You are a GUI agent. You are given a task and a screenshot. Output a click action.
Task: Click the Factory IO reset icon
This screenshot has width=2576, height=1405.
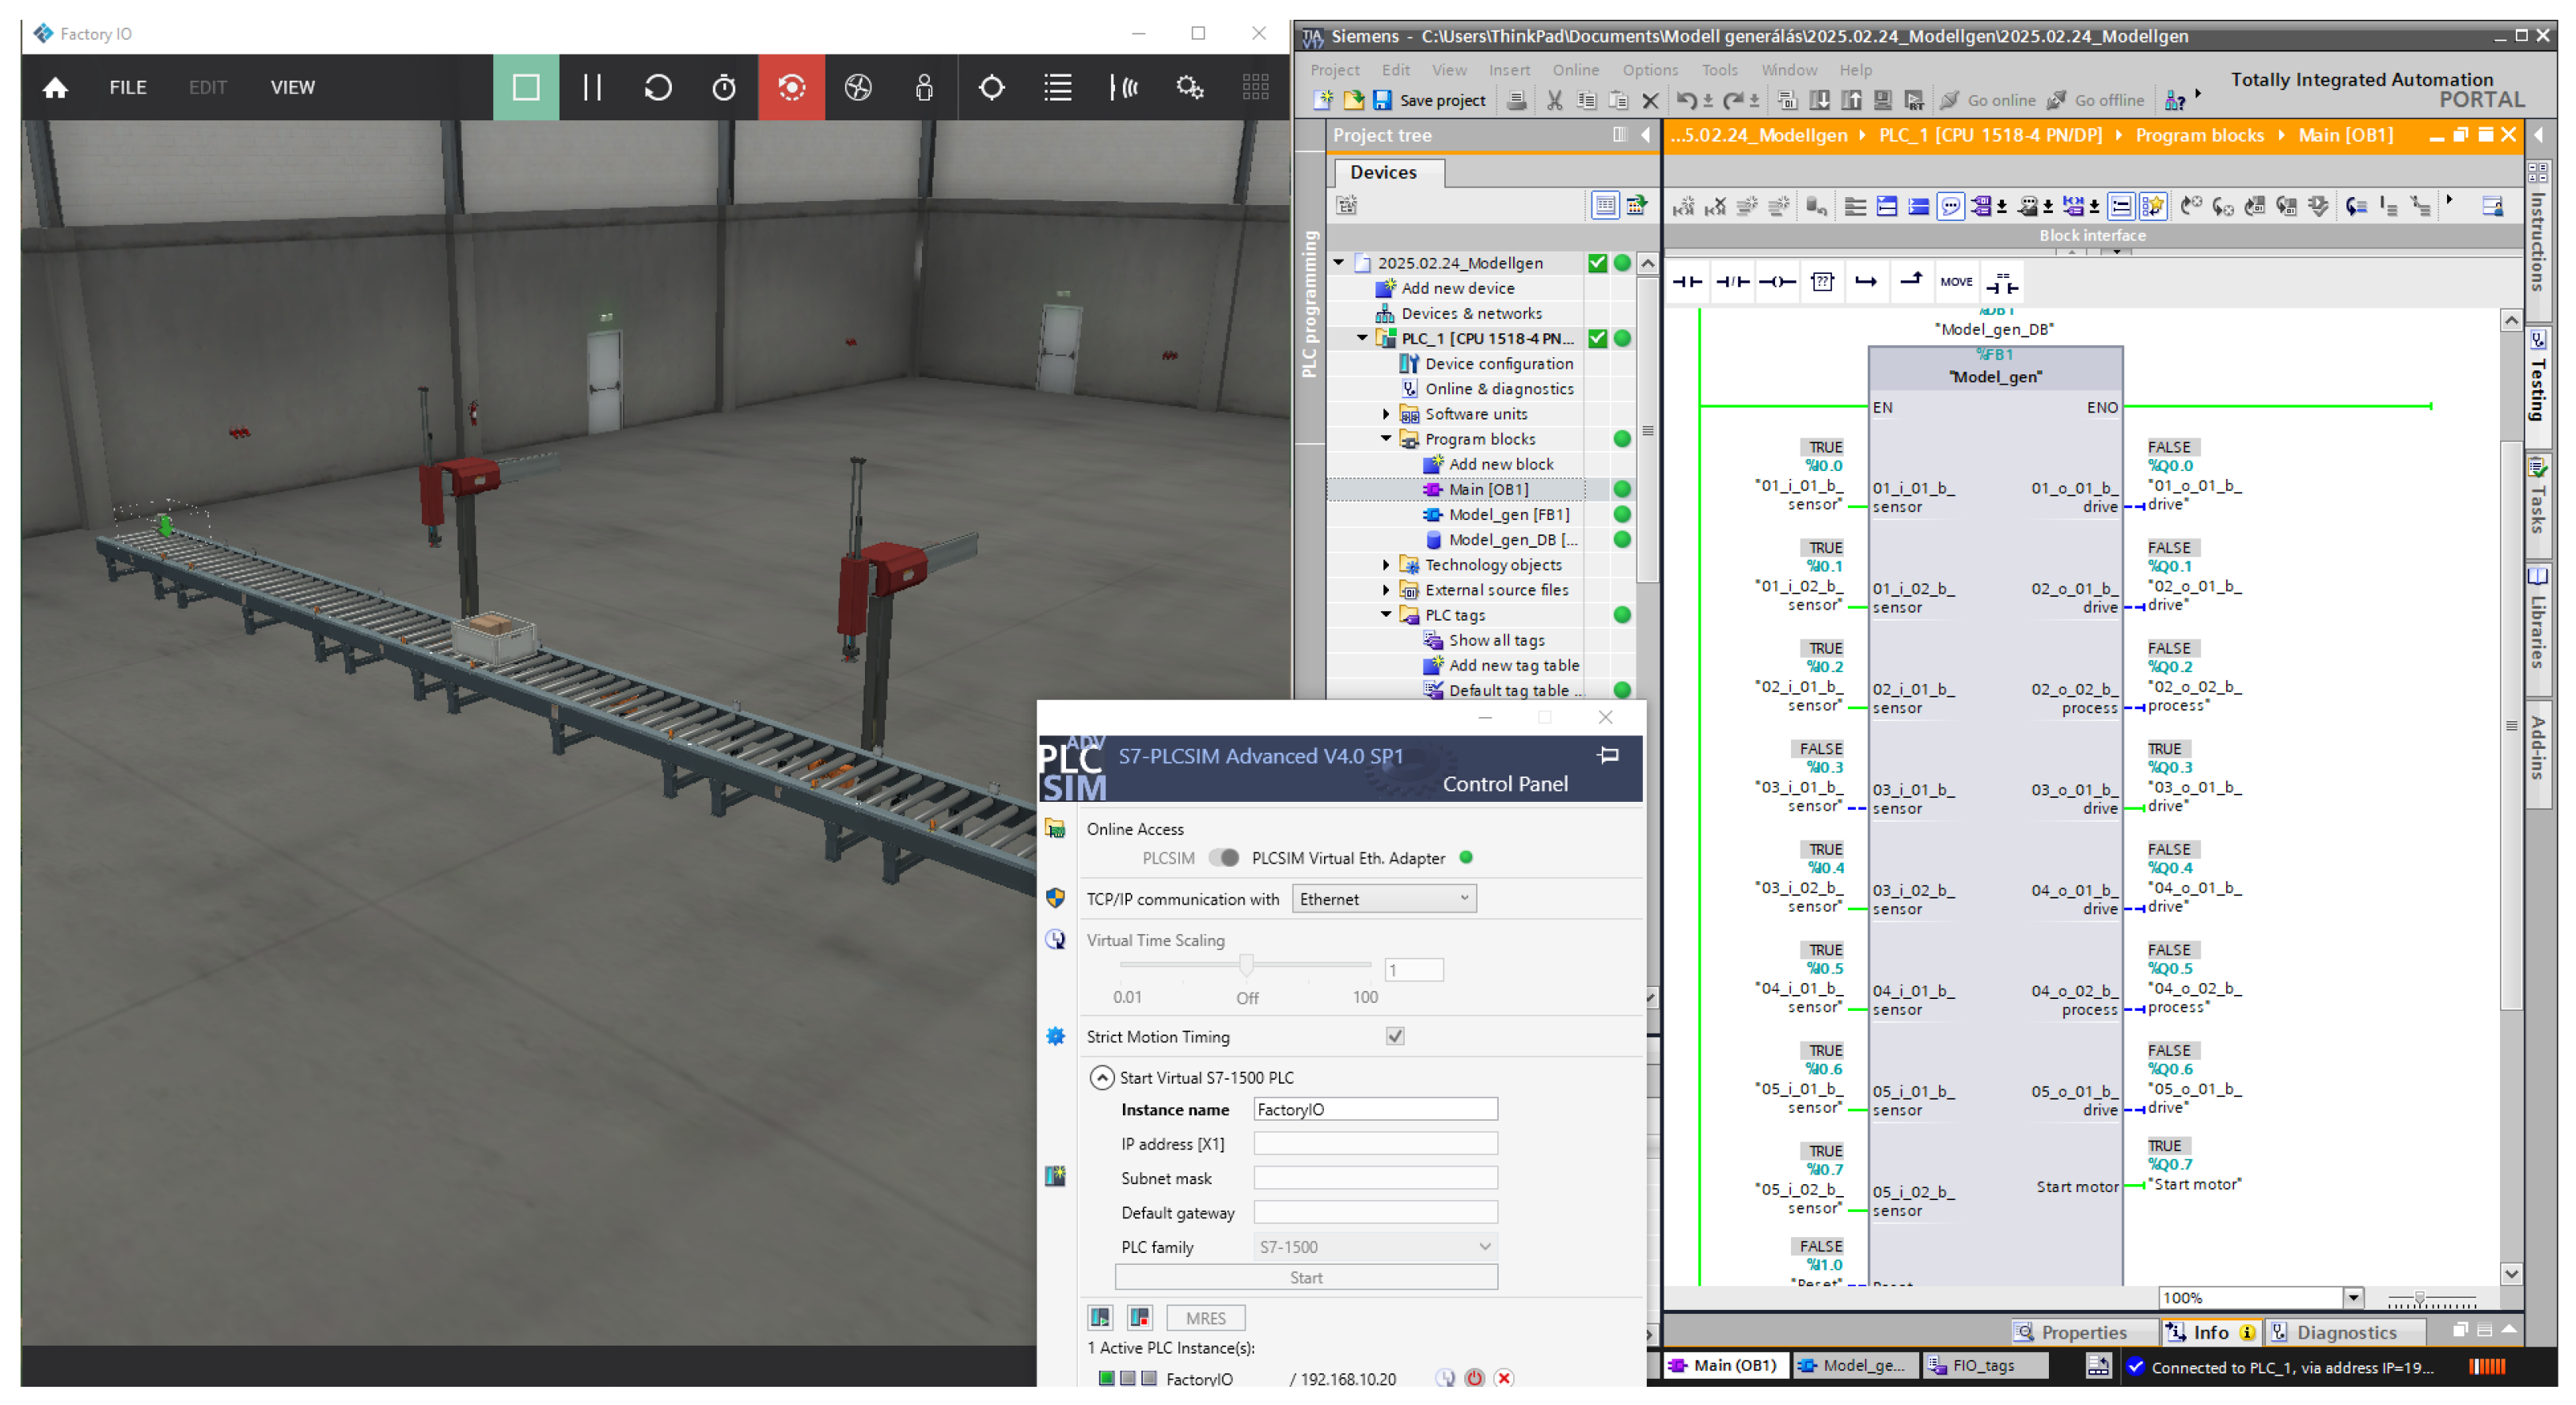(x=658, y=88)
